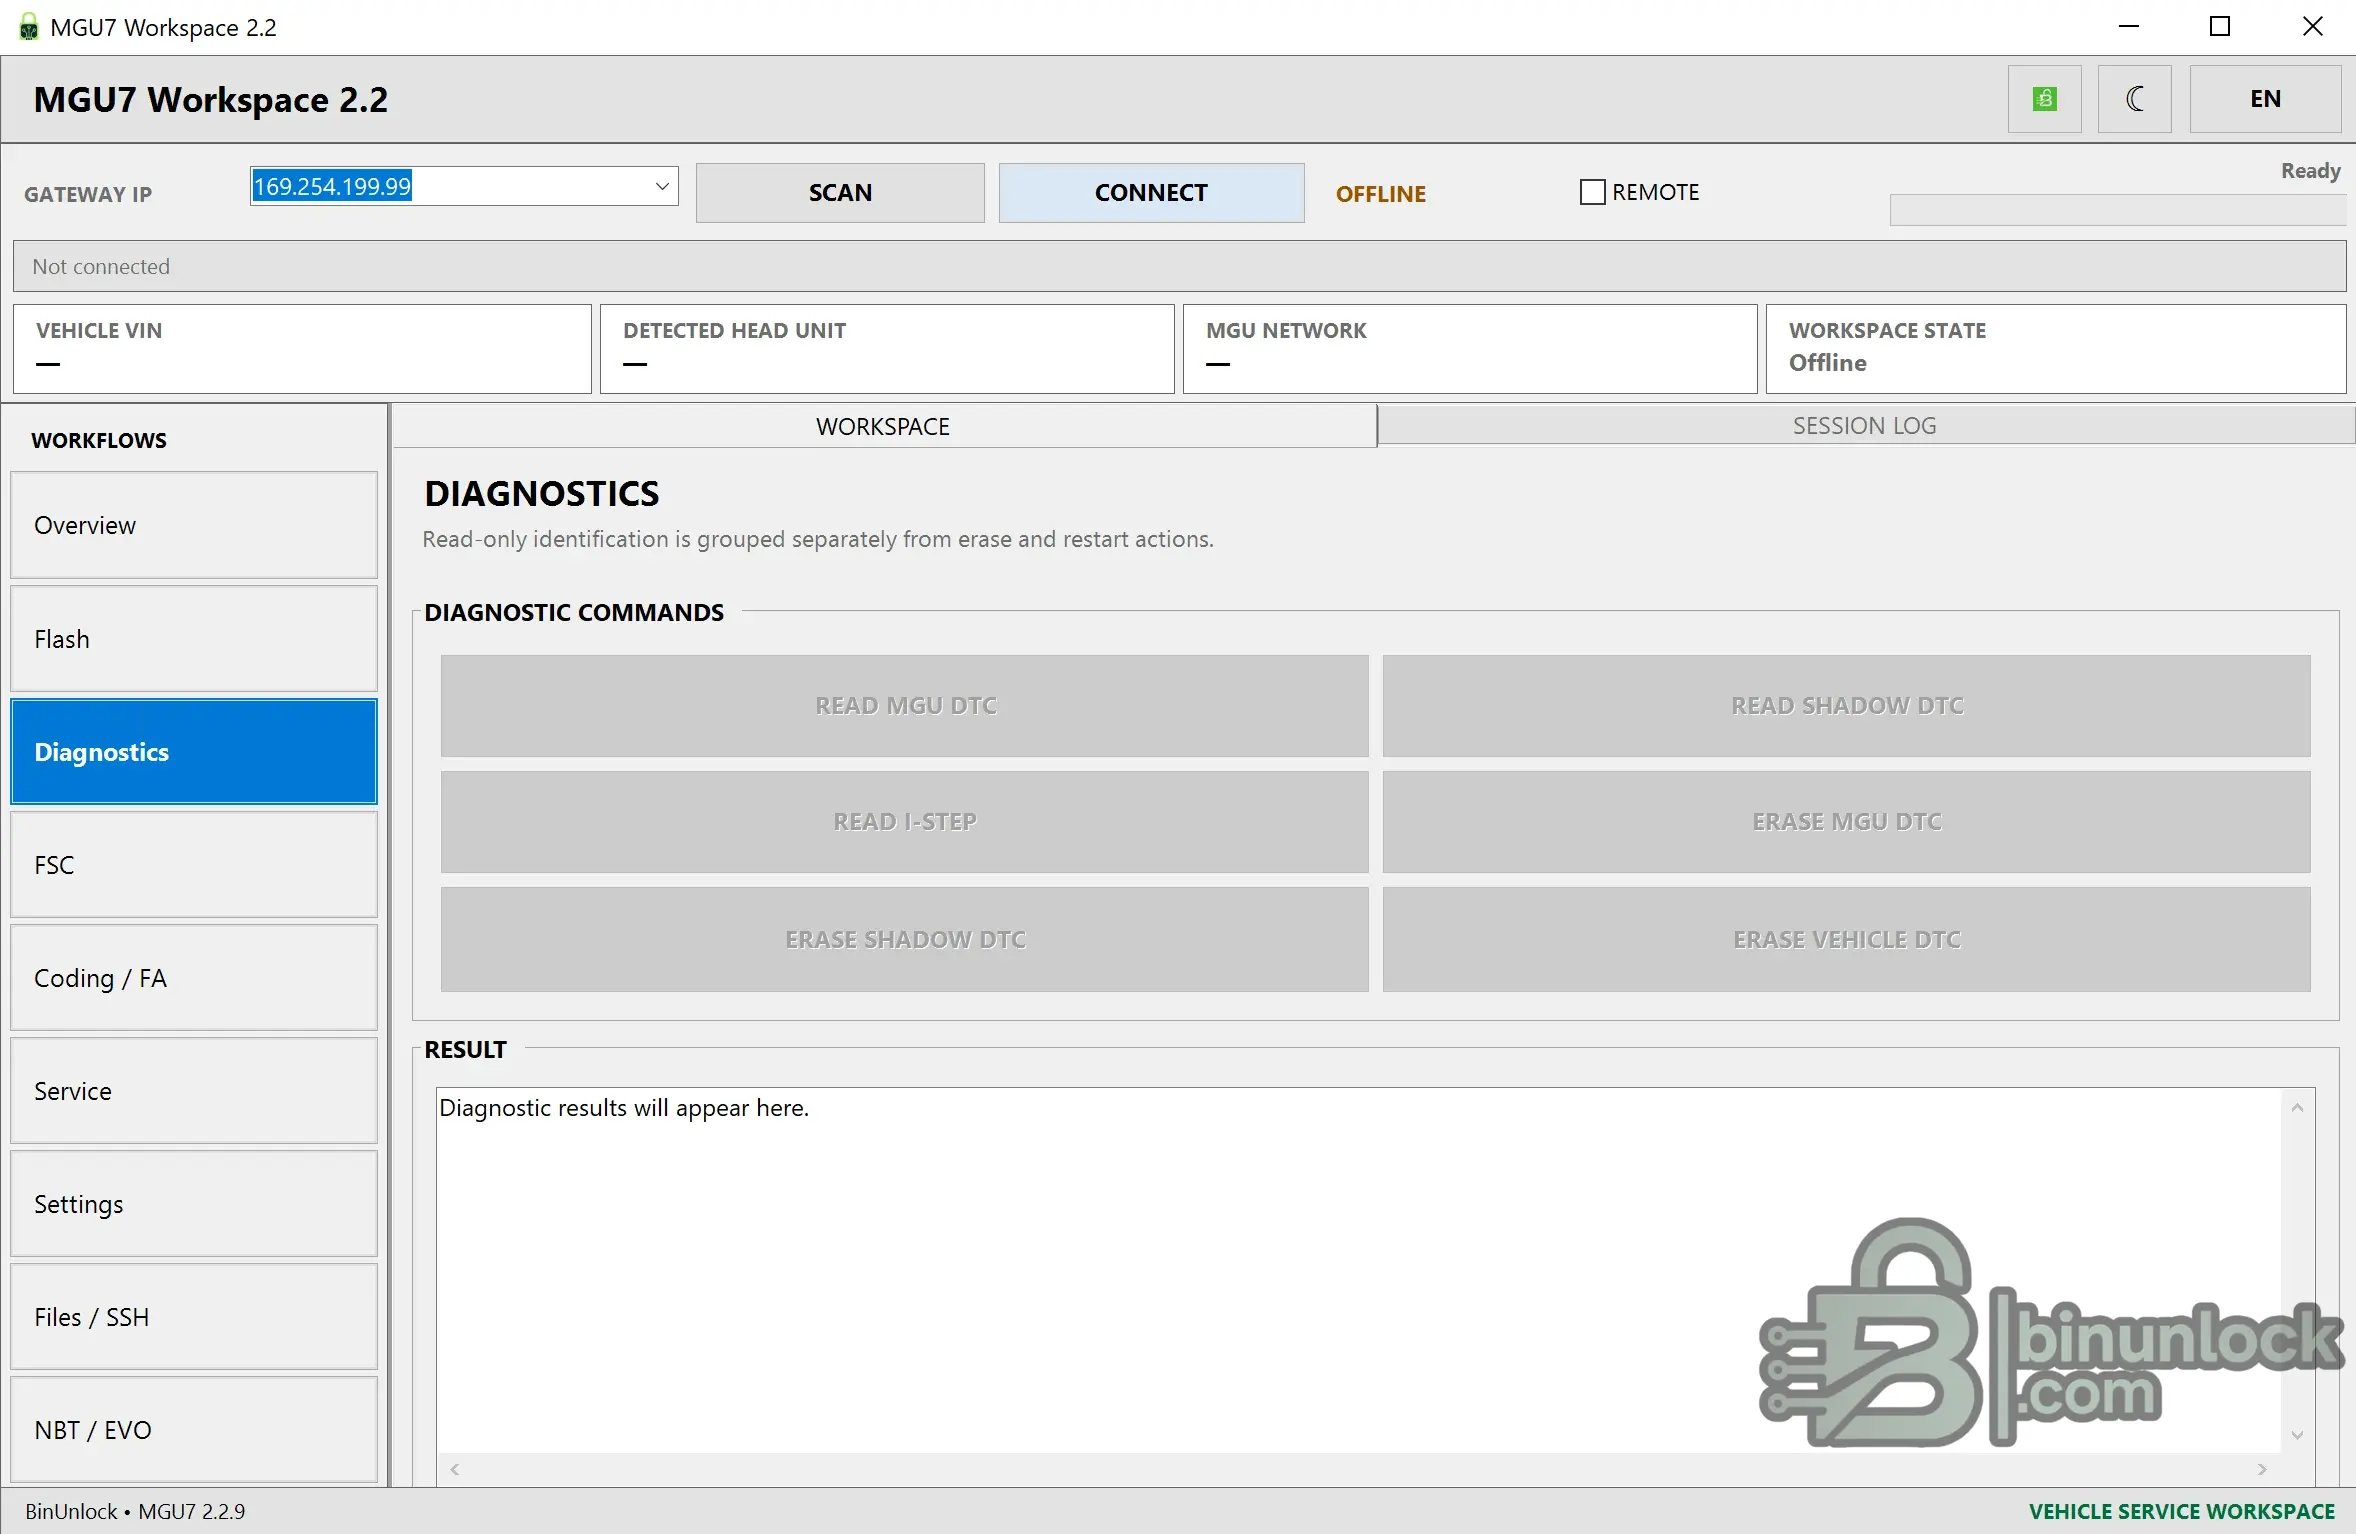Select the Diagnostics workflow
This screenshot has width=2356, height=1534.
[x=194, y=752]
